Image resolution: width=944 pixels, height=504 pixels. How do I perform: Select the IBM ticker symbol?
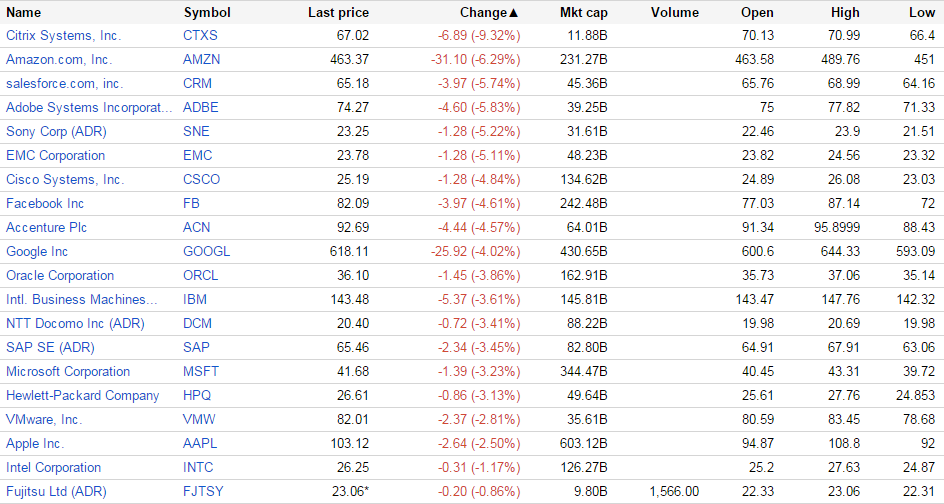click(195, 300)
